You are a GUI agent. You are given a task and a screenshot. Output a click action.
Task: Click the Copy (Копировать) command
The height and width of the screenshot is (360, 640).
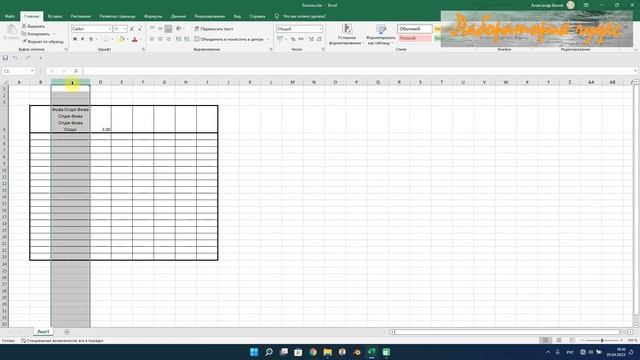(x=36, y=34)
